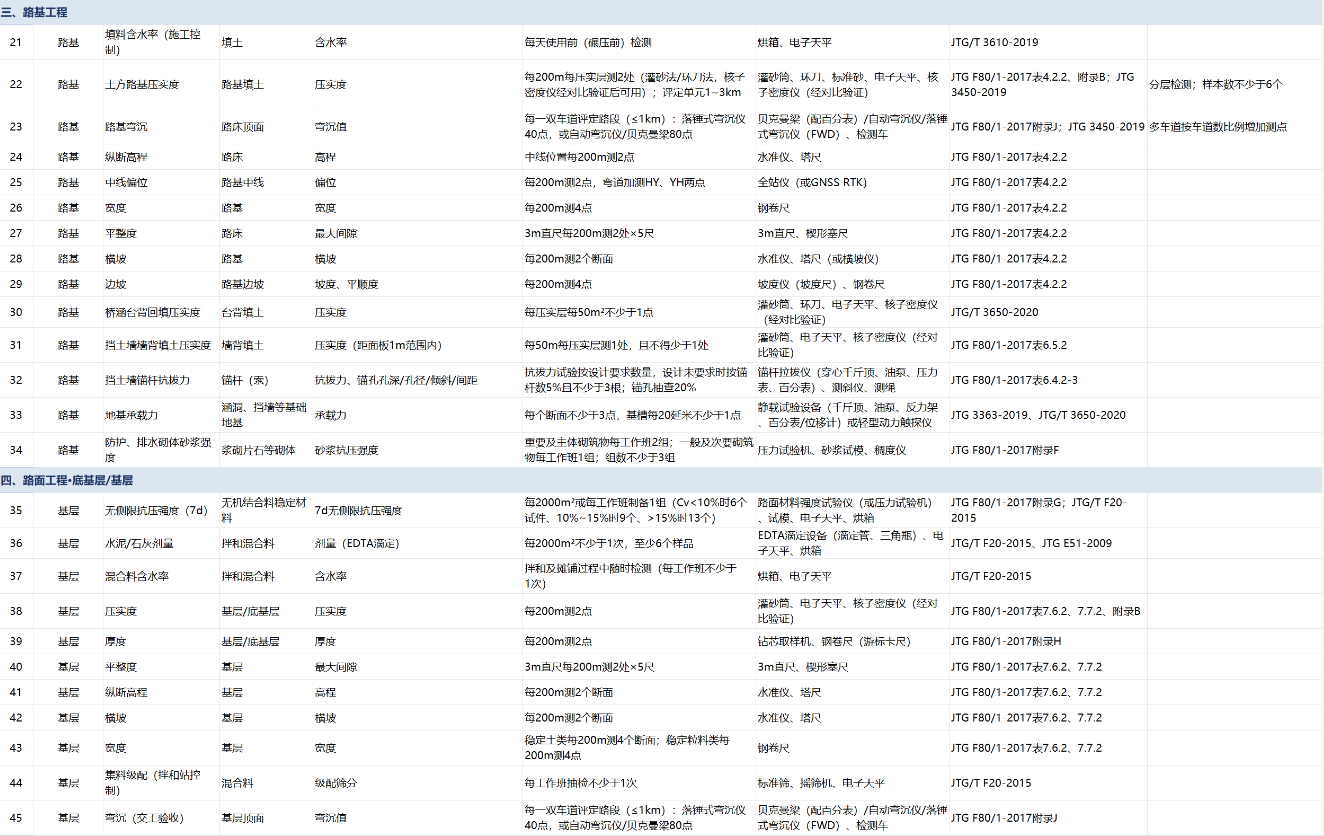The width and height of the screenshot is (1324, 836).
Task: Select the cell "路基边坡"
Action: tap(242, 285)
